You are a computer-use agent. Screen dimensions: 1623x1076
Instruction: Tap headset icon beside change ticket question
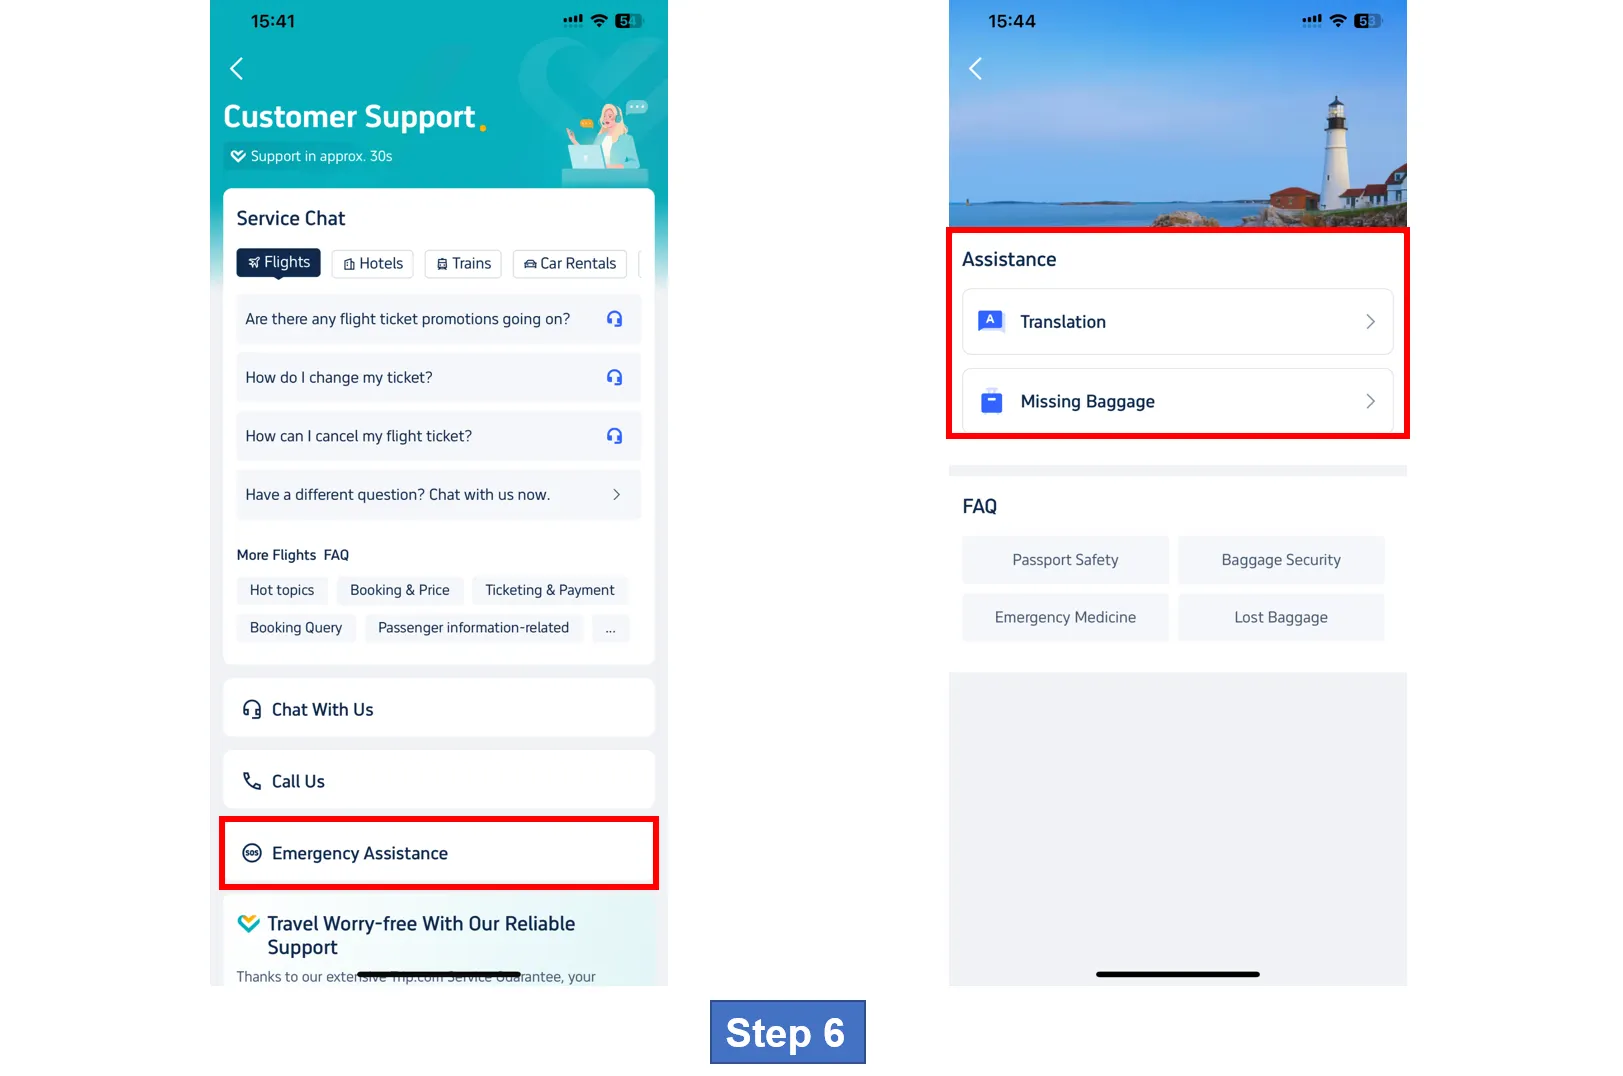coord(614,377)
